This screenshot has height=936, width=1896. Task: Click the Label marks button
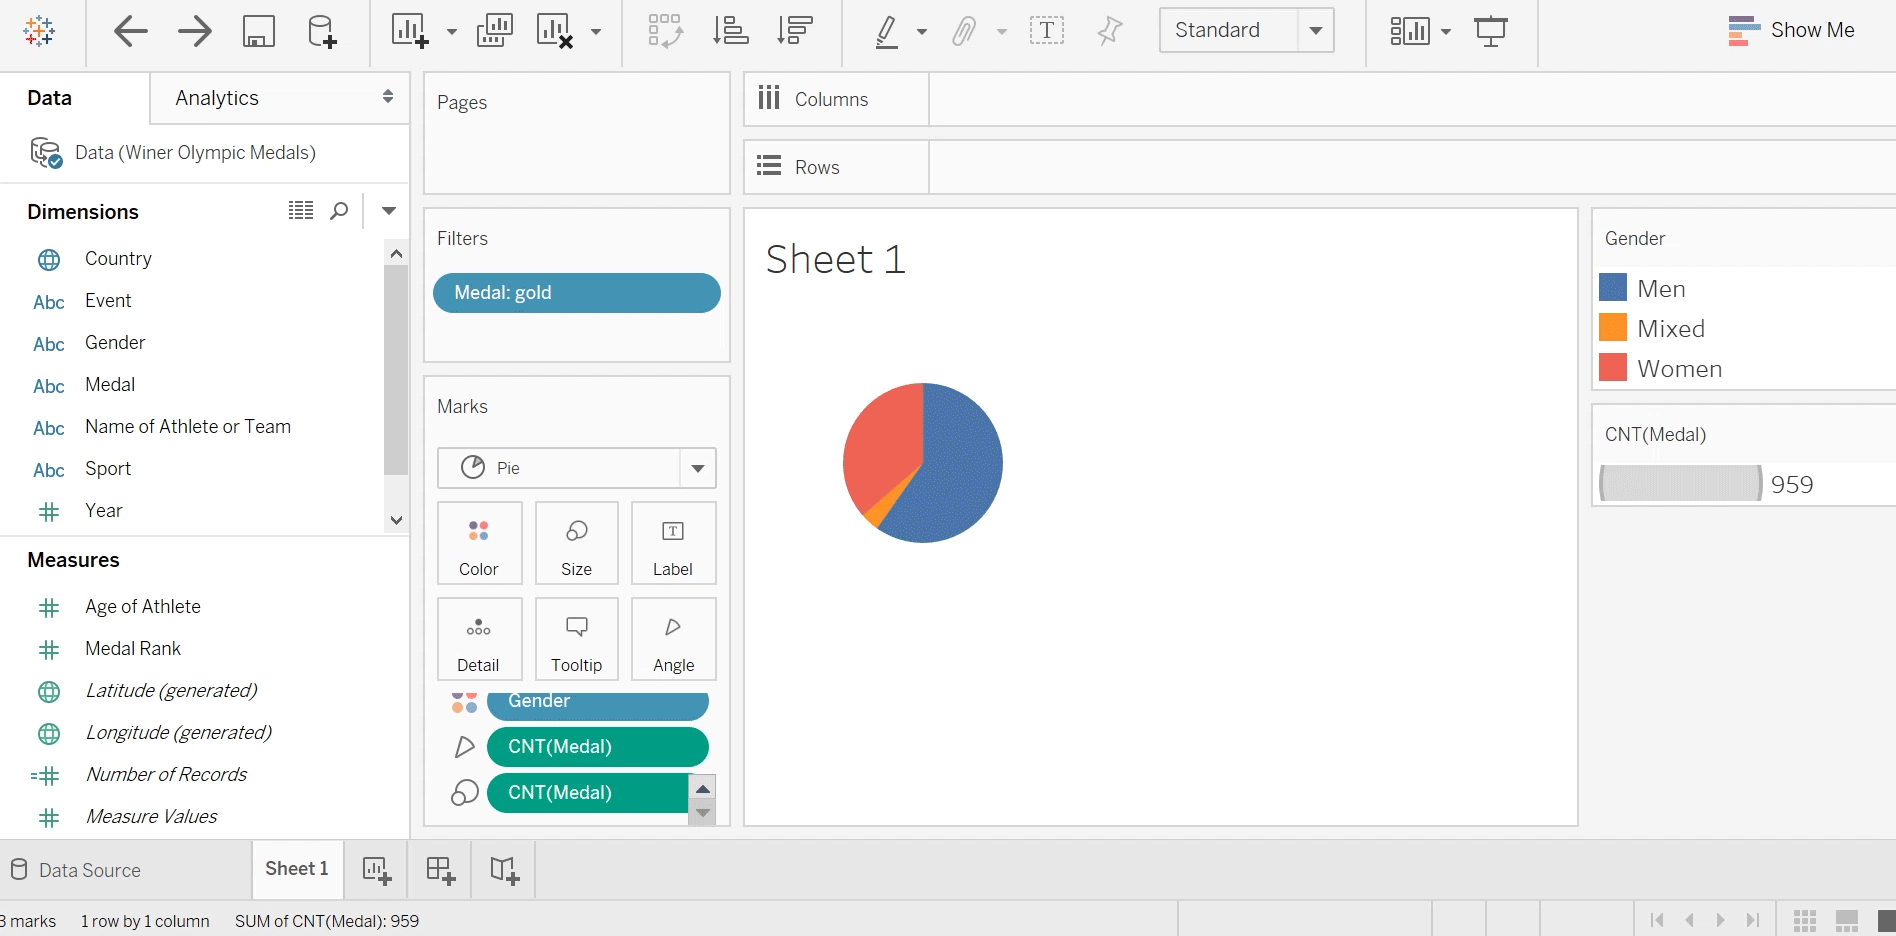click(x=673, y=543)
